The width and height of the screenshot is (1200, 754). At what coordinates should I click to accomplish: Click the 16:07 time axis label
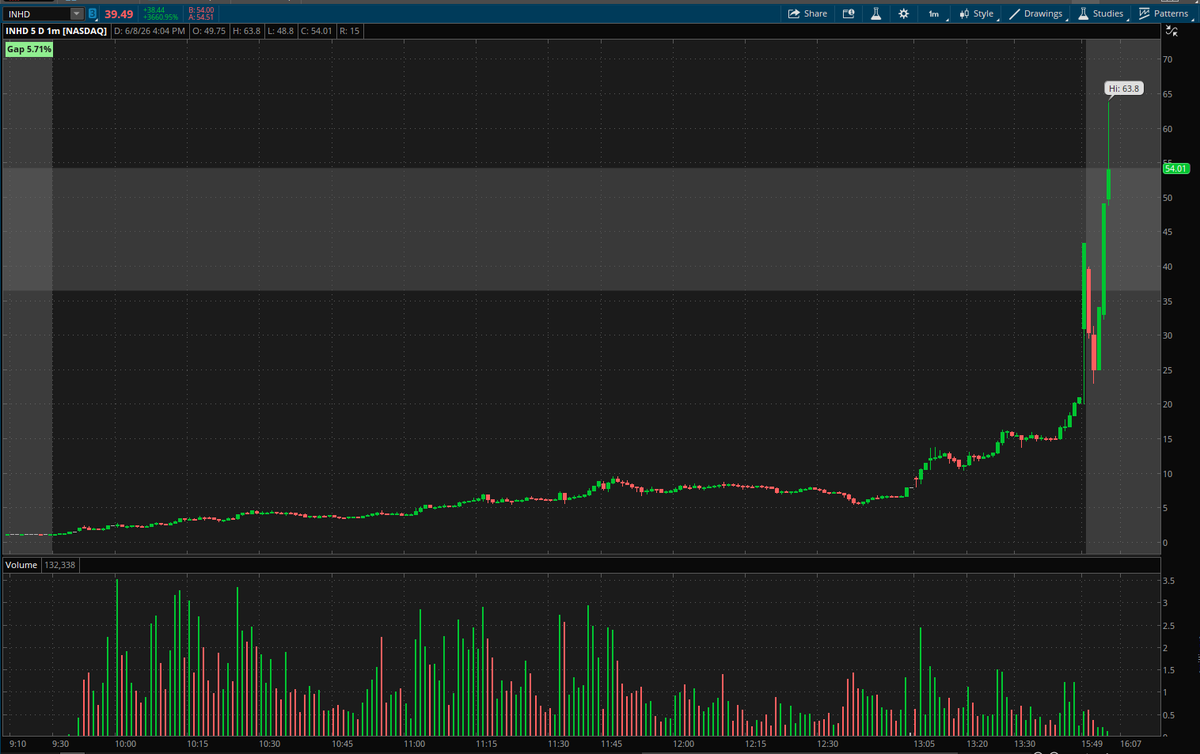[1132, 744]
